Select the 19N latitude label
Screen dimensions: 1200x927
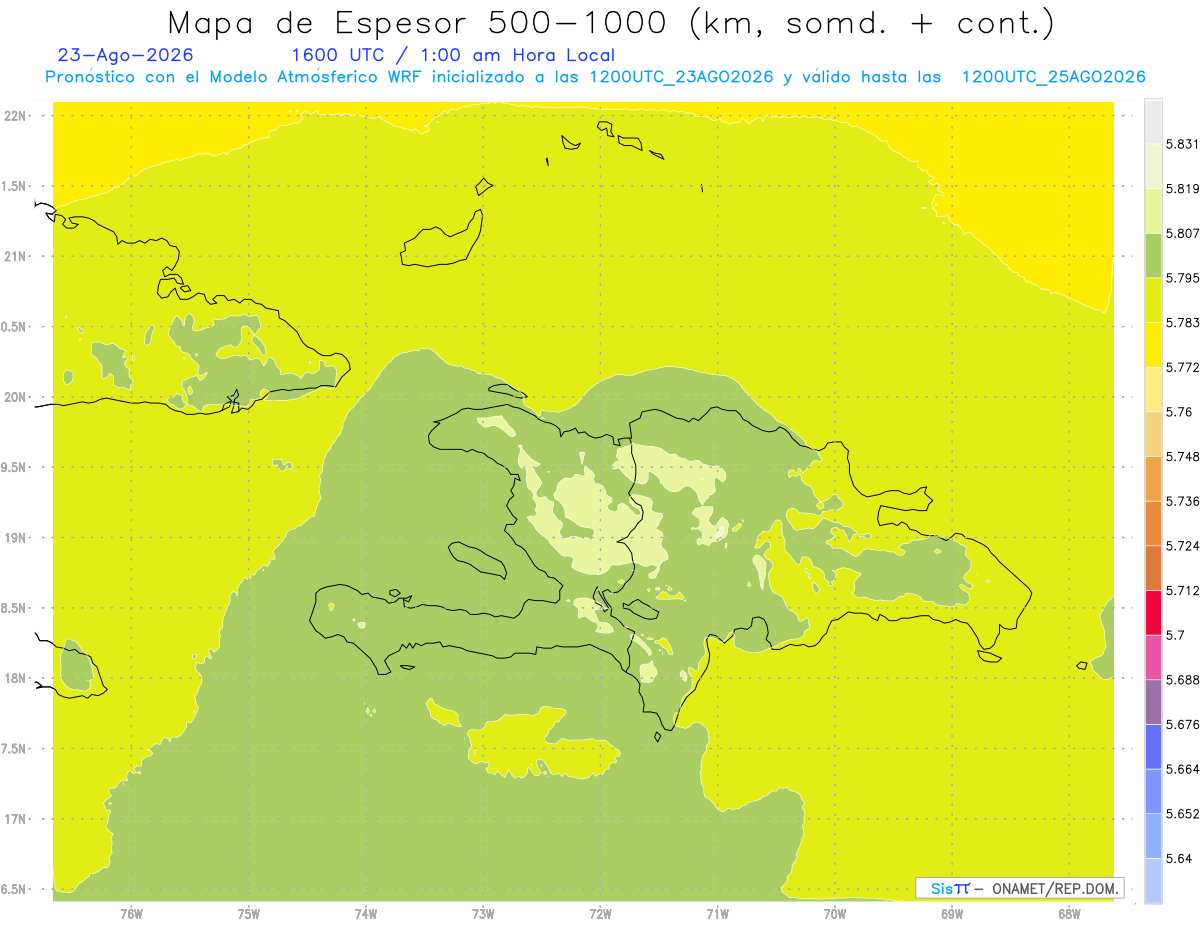pos(15,538)
